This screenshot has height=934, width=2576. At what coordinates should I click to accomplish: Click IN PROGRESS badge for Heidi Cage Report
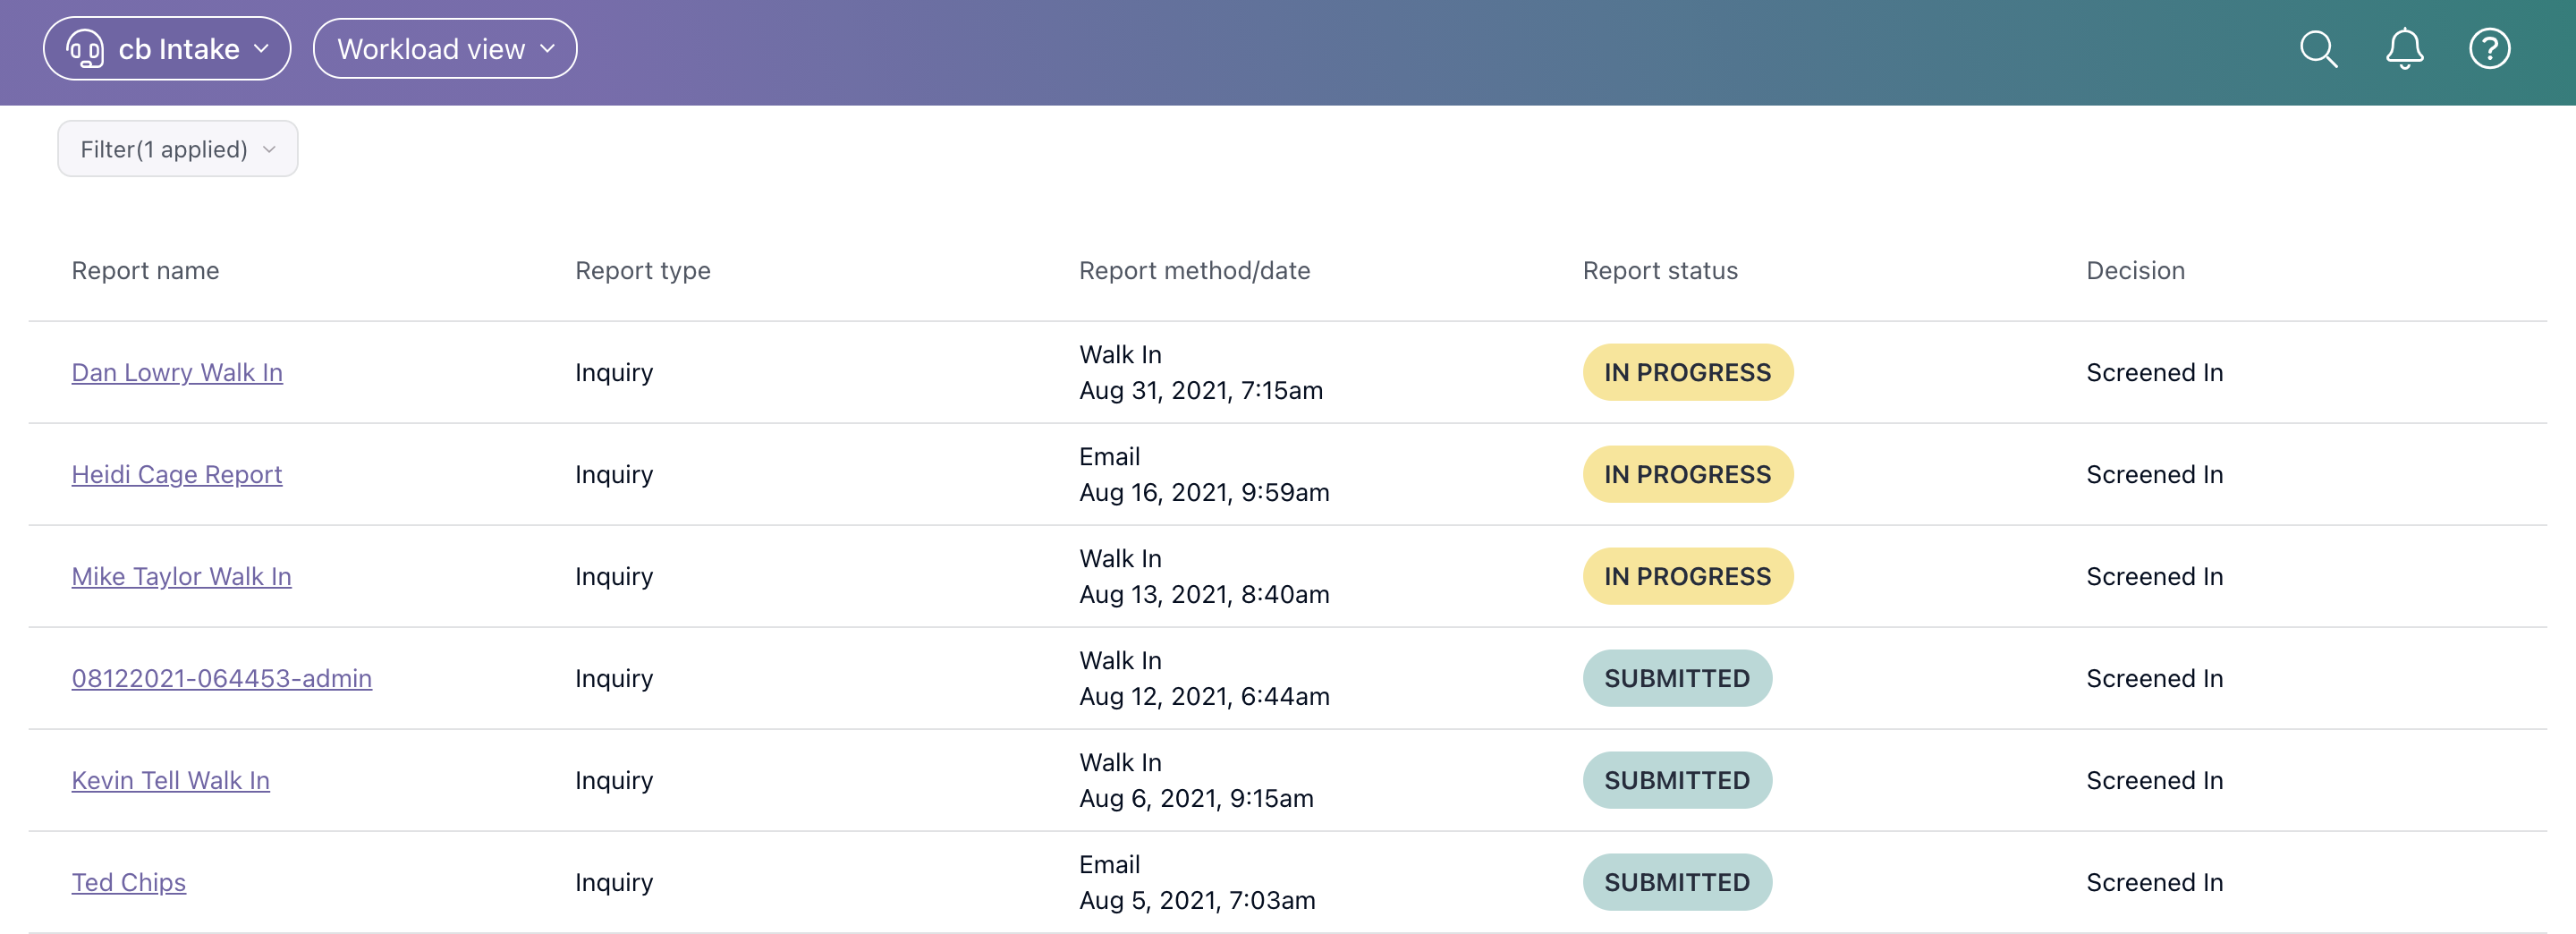click(x=1687, y=474)
